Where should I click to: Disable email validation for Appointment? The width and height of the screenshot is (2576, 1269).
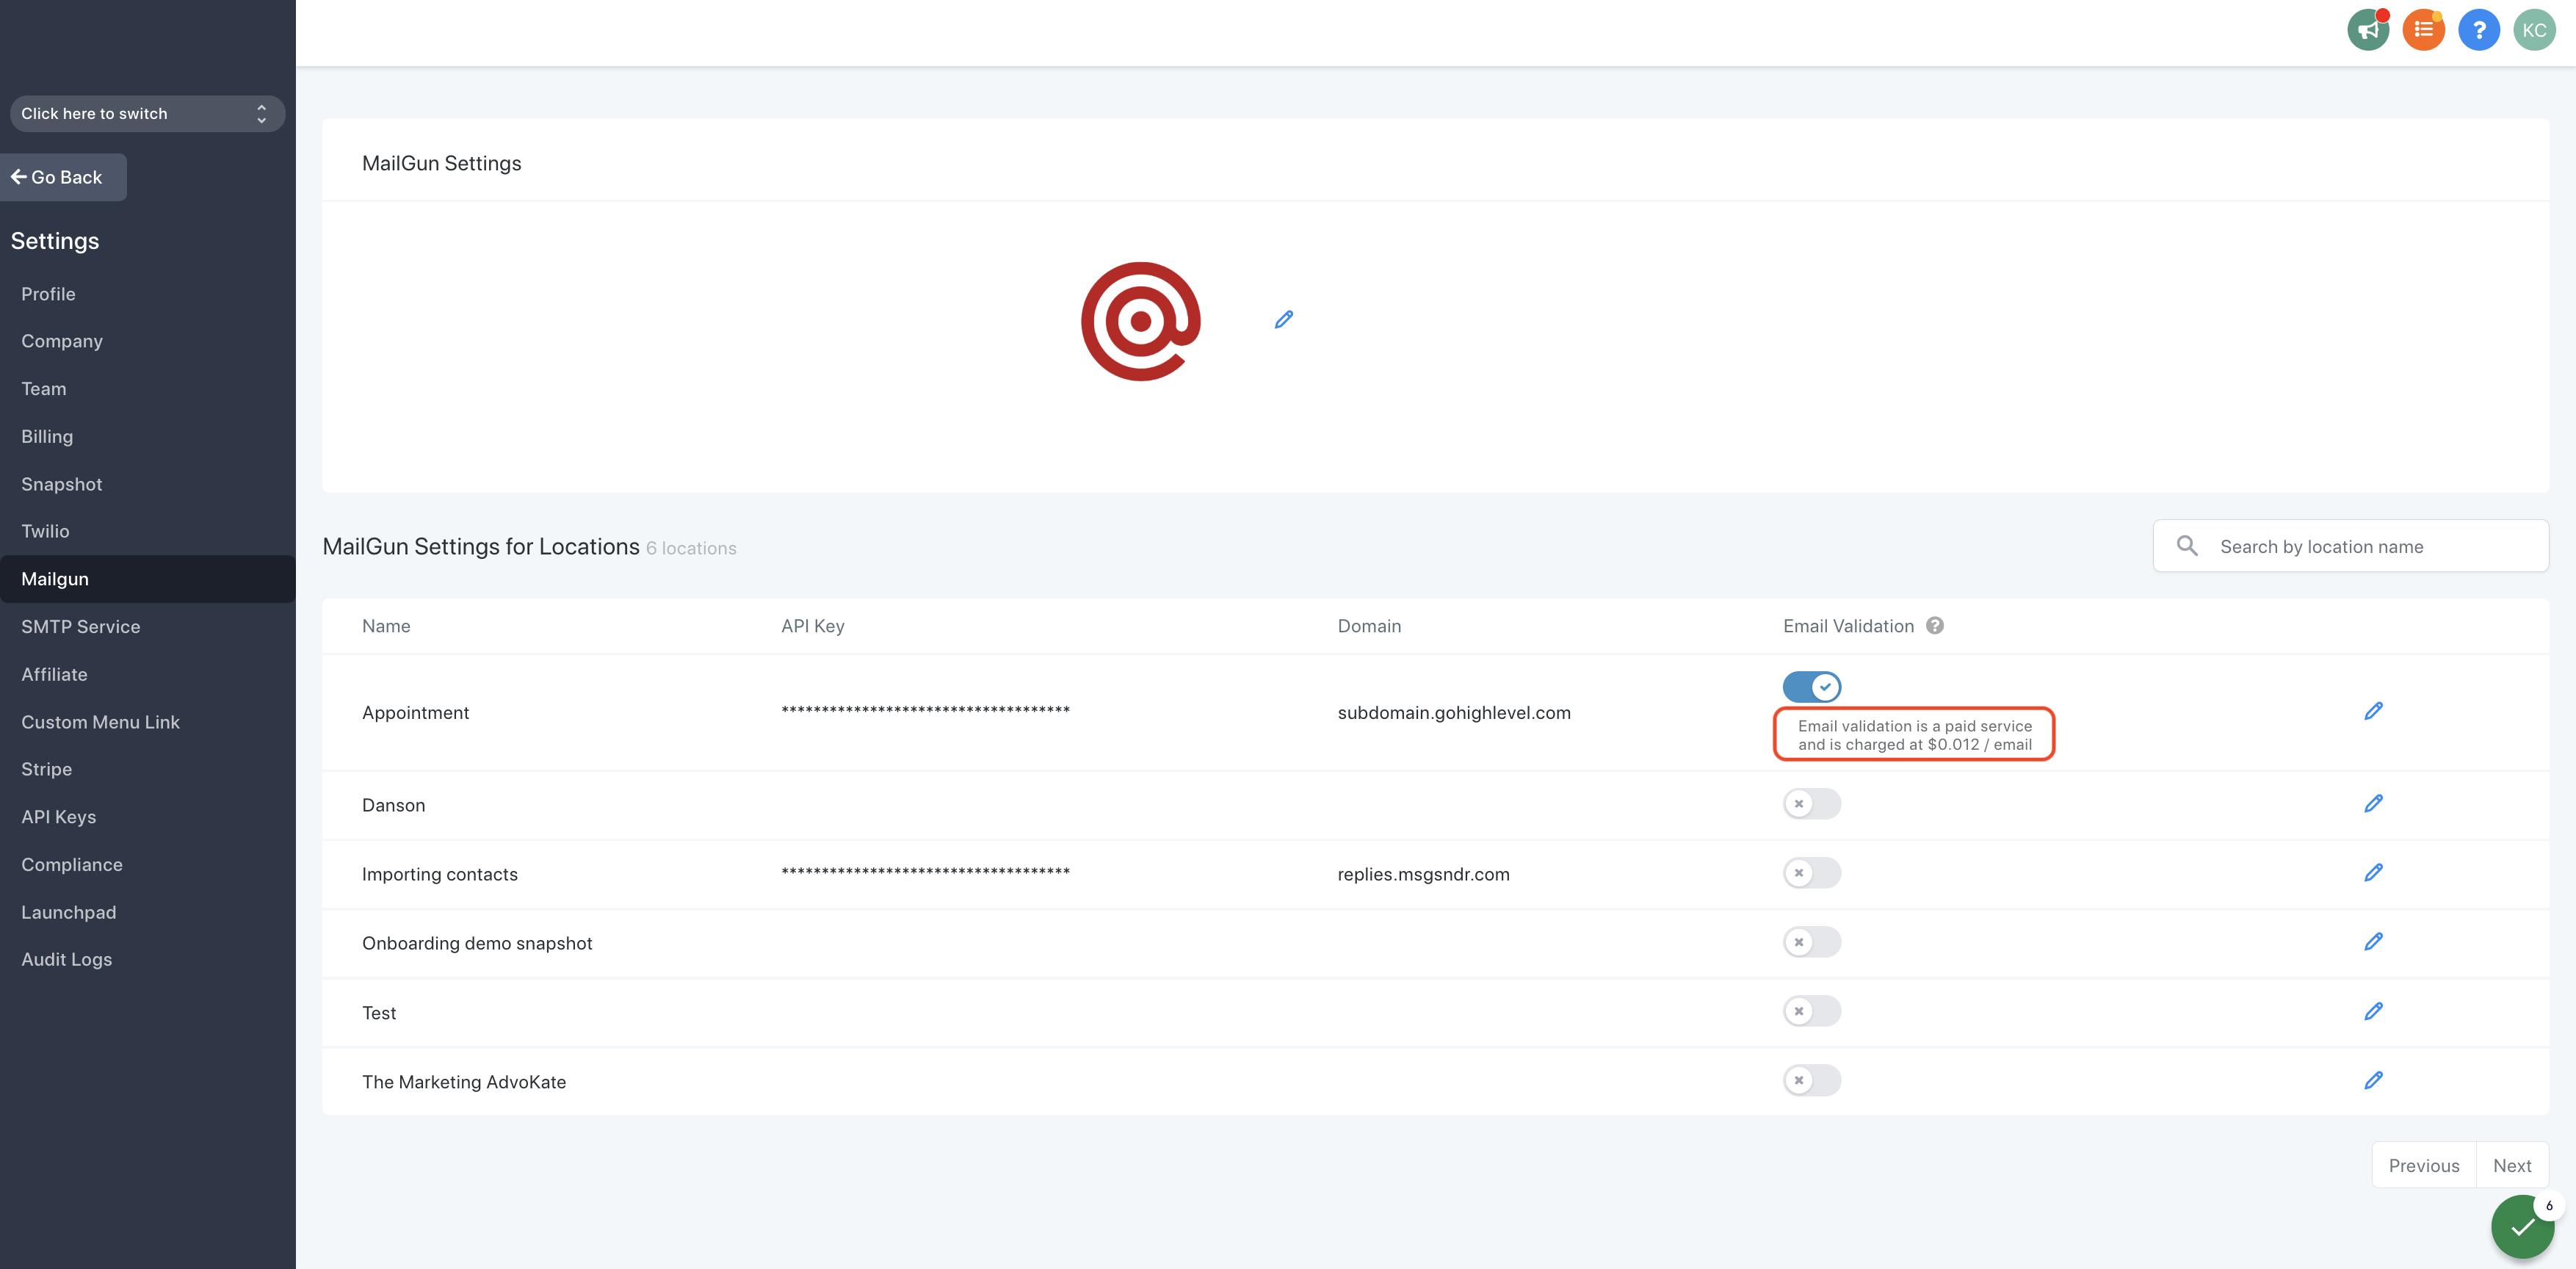[1811, 687]
